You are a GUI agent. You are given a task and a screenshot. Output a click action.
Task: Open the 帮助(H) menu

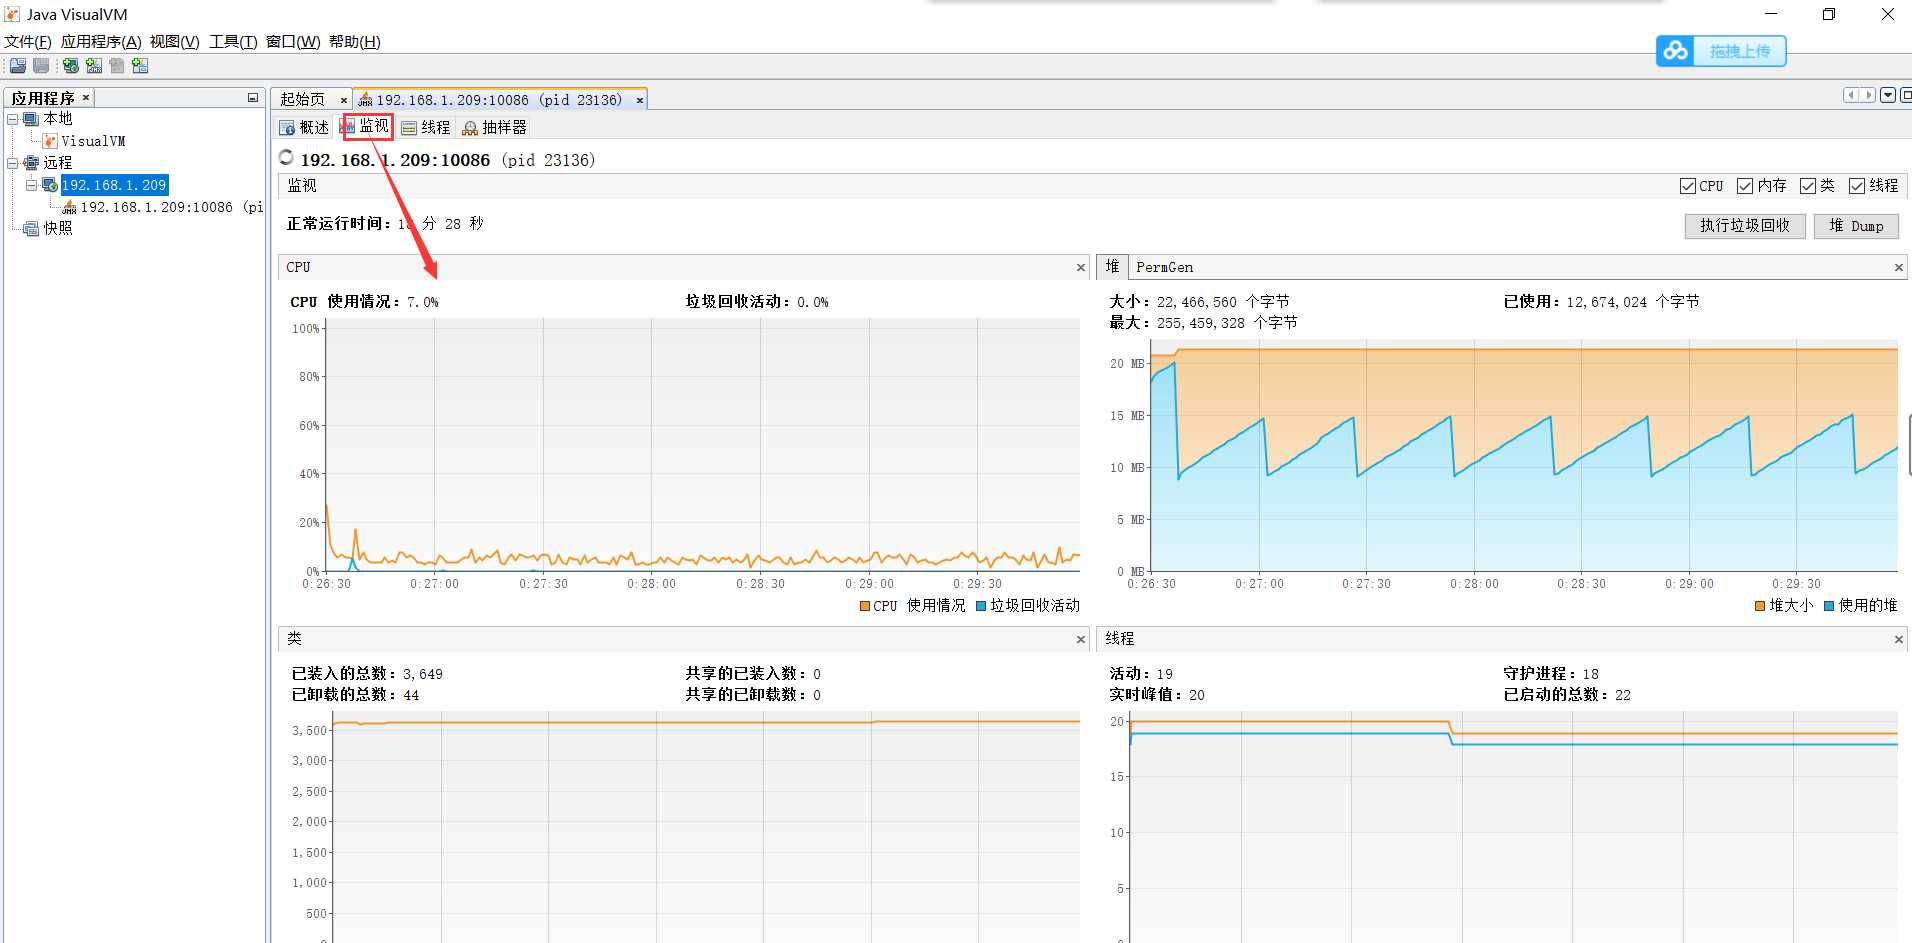click(x=355, y=41)
